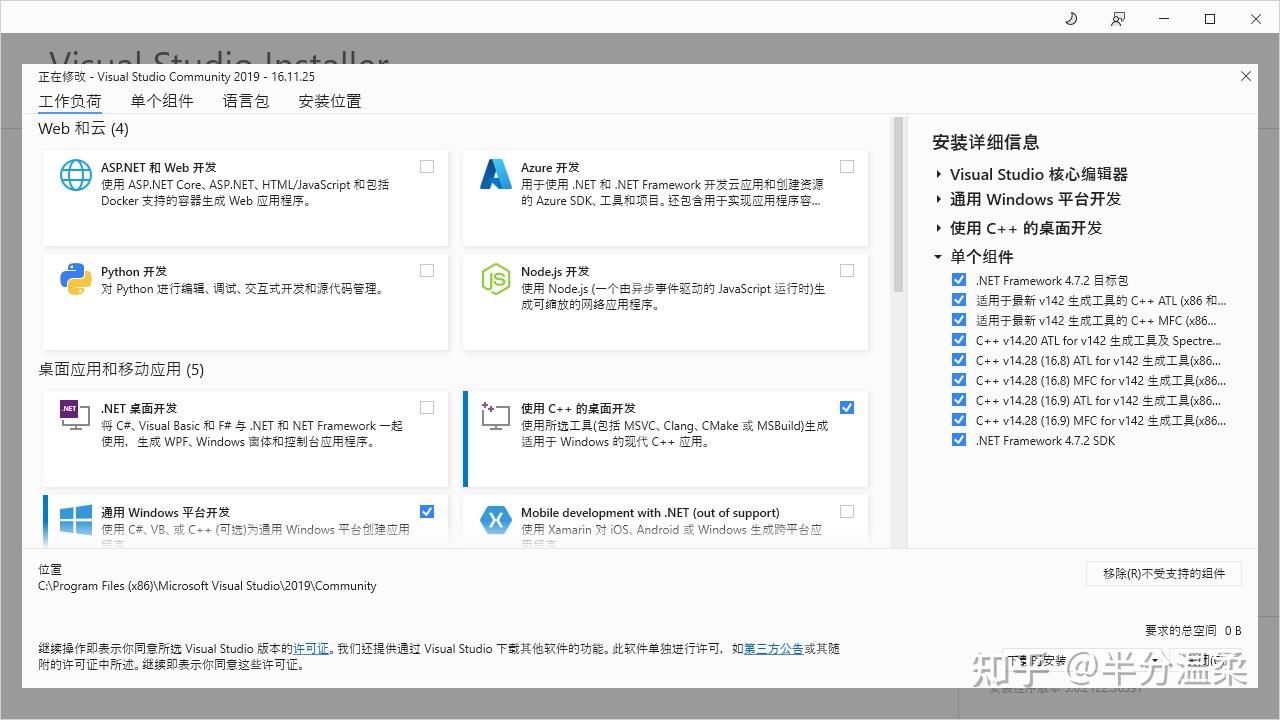Uncheck the .NET Framework 4.7.2 SDK component
This screenshot has width=1280, height=720.
tap(959, 440)
